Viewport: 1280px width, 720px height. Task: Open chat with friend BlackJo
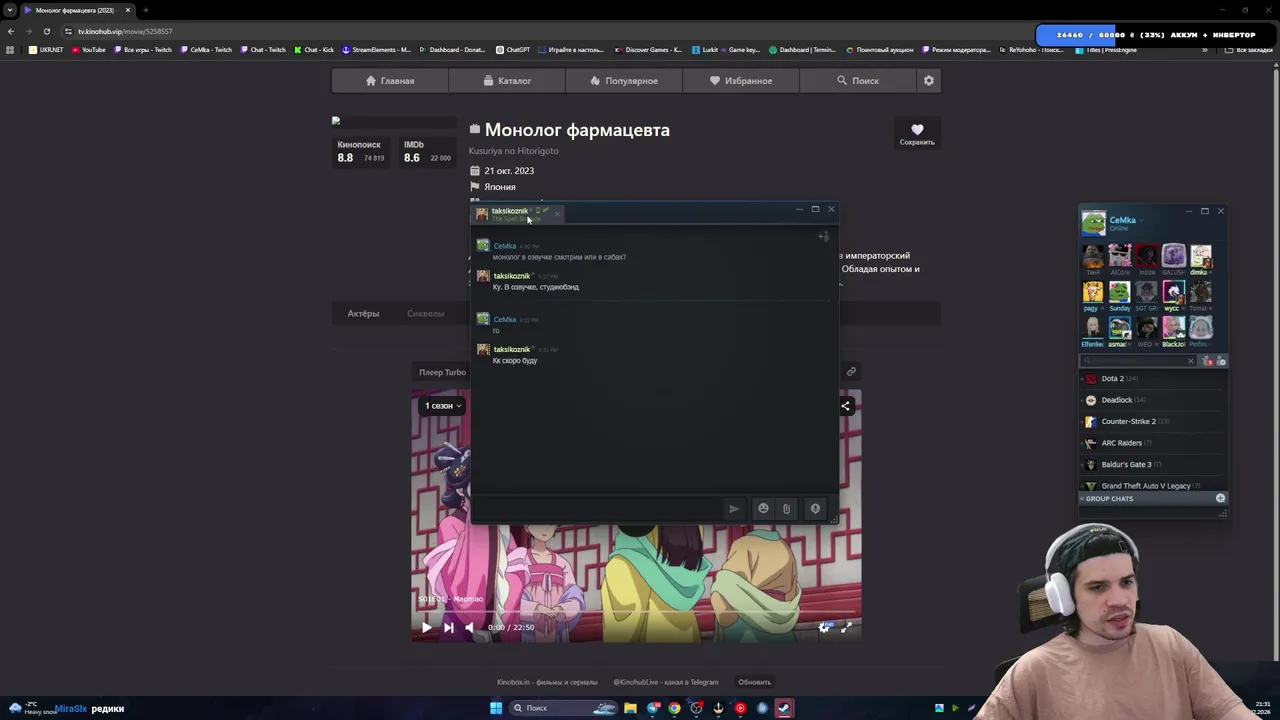(1173, 331)
